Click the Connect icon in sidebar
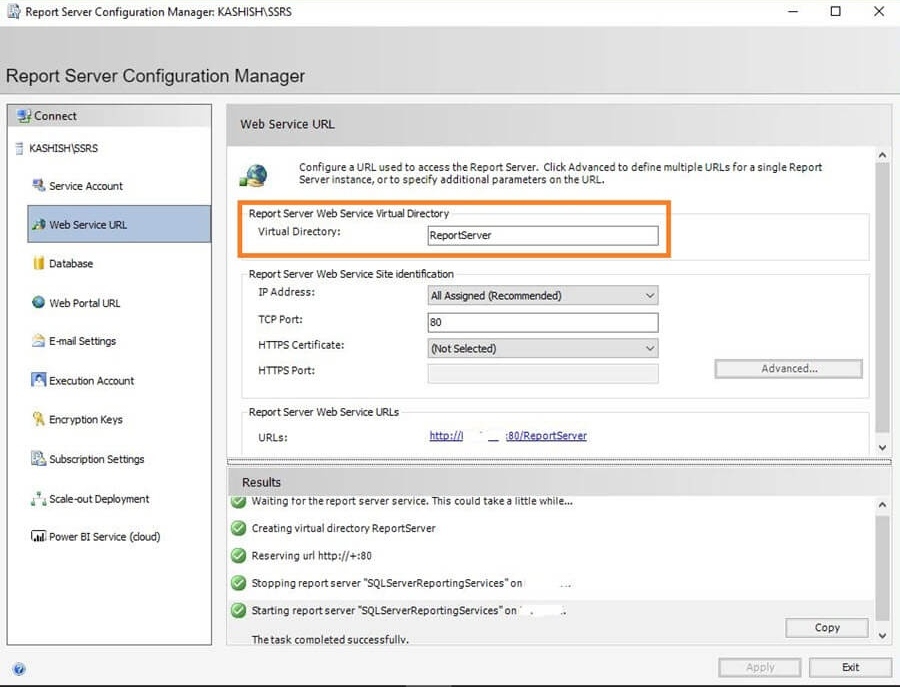This screenshot has height=687, width=900. [24, 115]
